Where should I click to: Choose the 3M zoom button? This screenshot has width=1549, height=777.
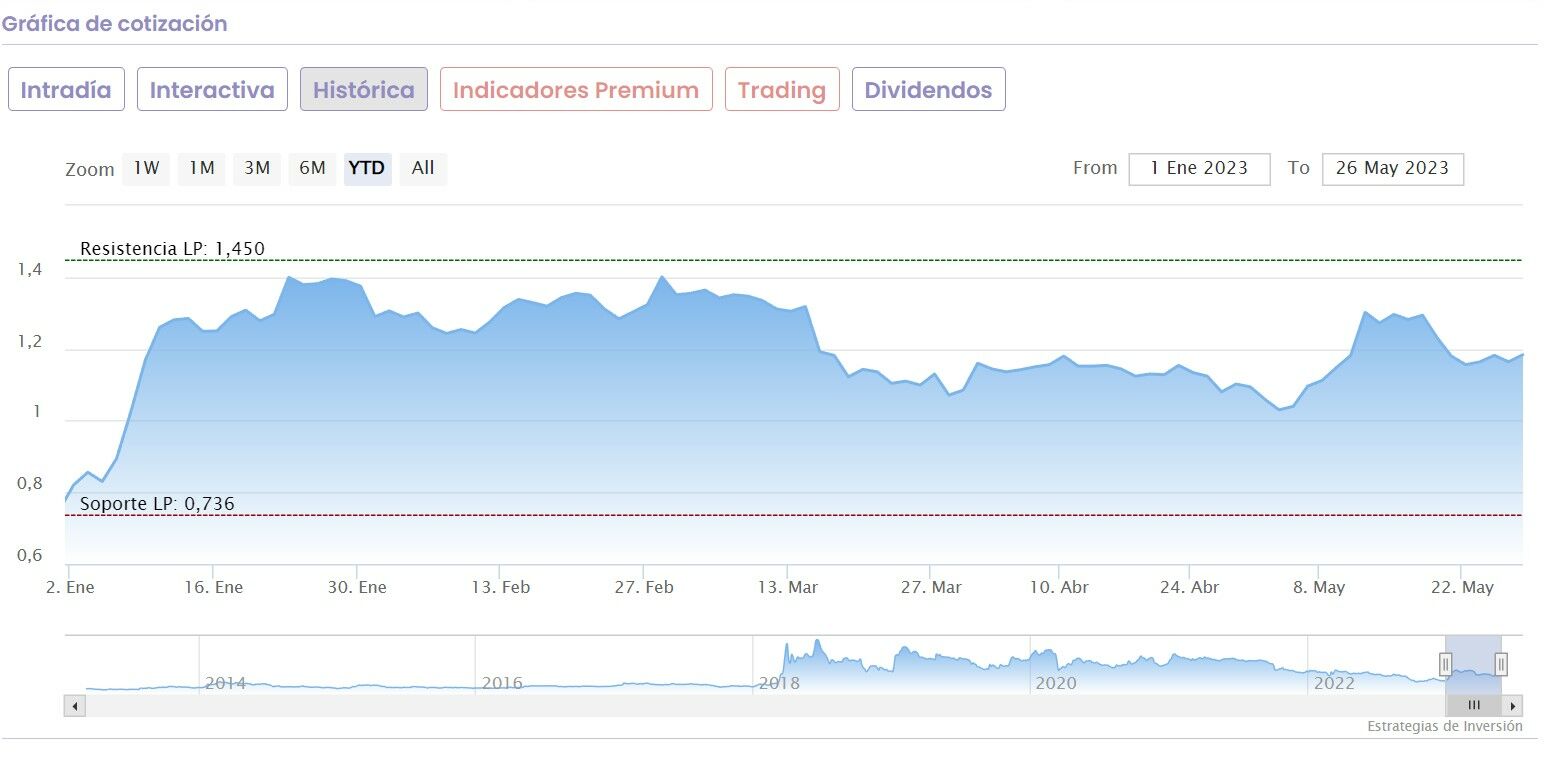[x=257, y=169]
